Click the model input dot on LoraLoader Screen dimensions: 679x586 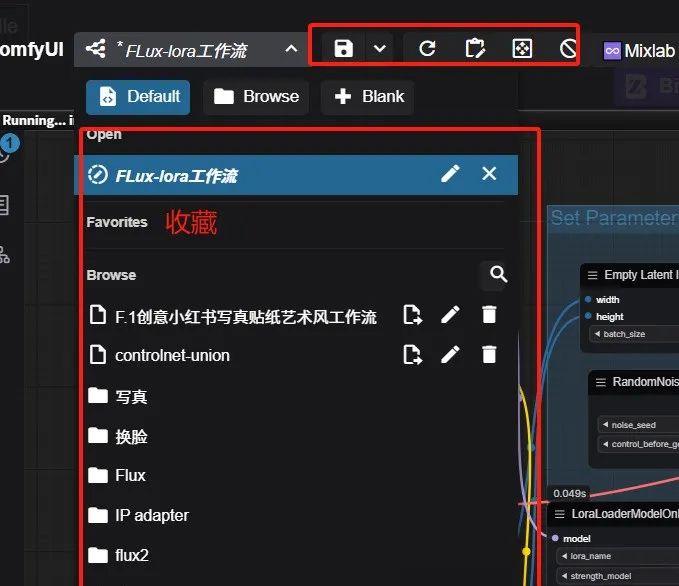tap(555, 538)
